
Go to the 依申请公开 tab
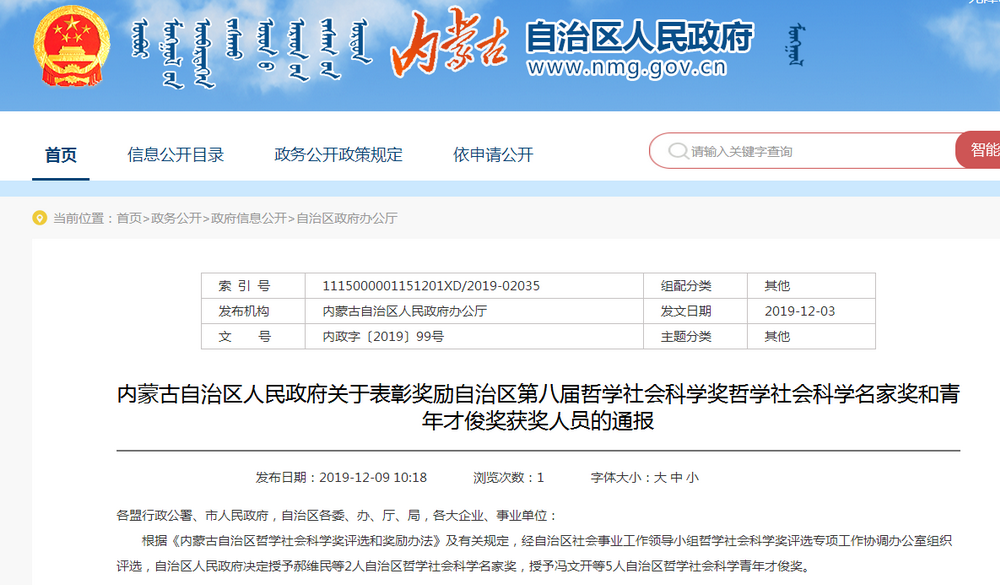493,154
